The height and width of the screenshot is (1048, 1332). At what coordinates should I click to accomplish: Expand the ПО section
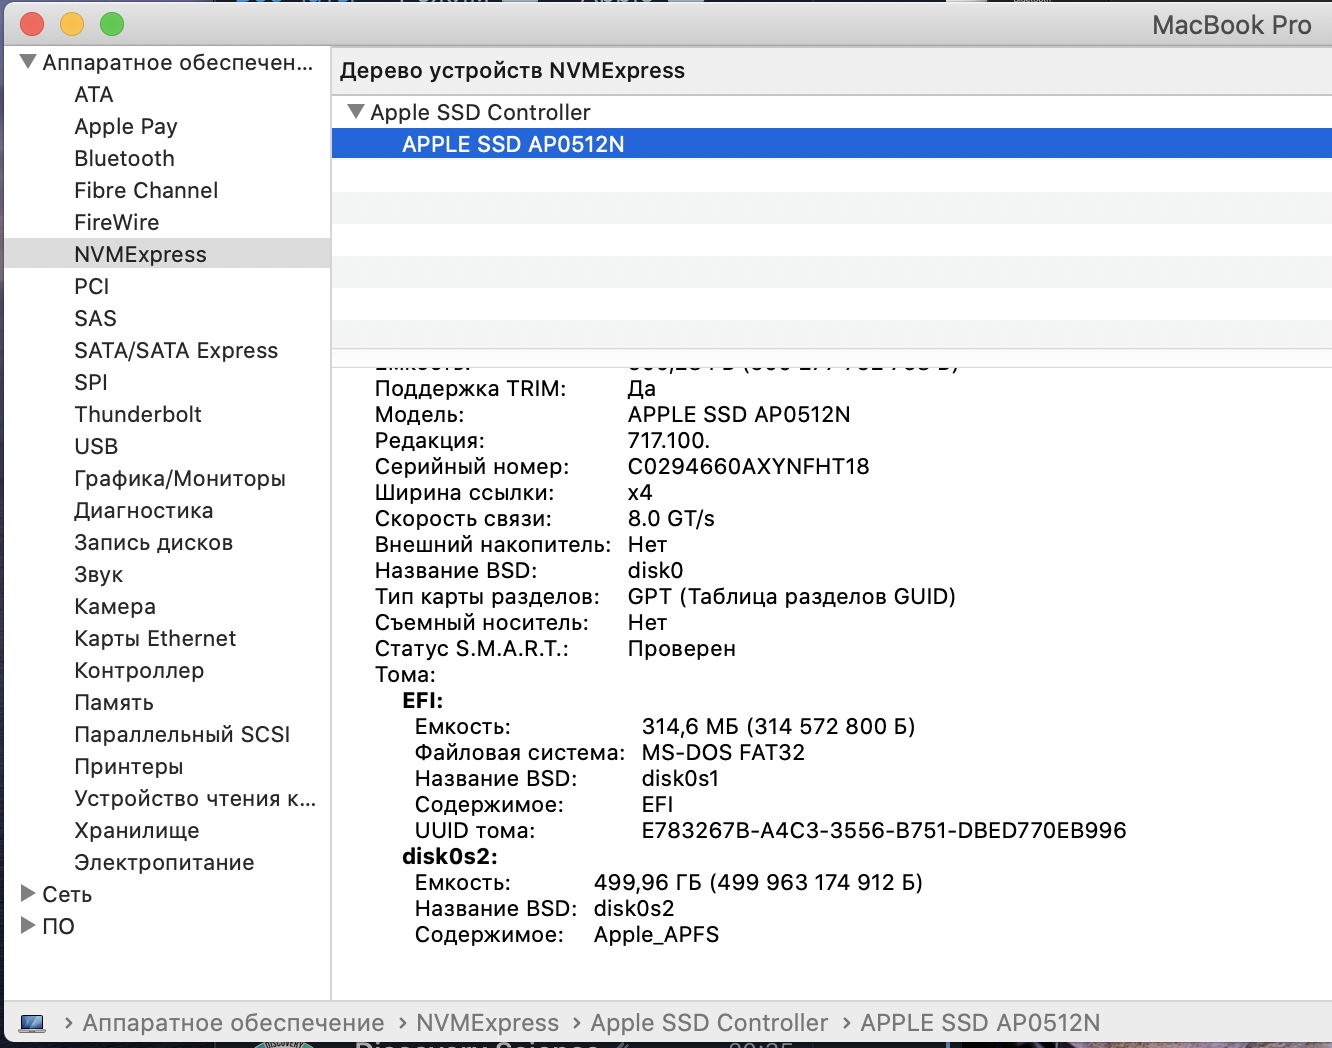(x=28, y=925)
